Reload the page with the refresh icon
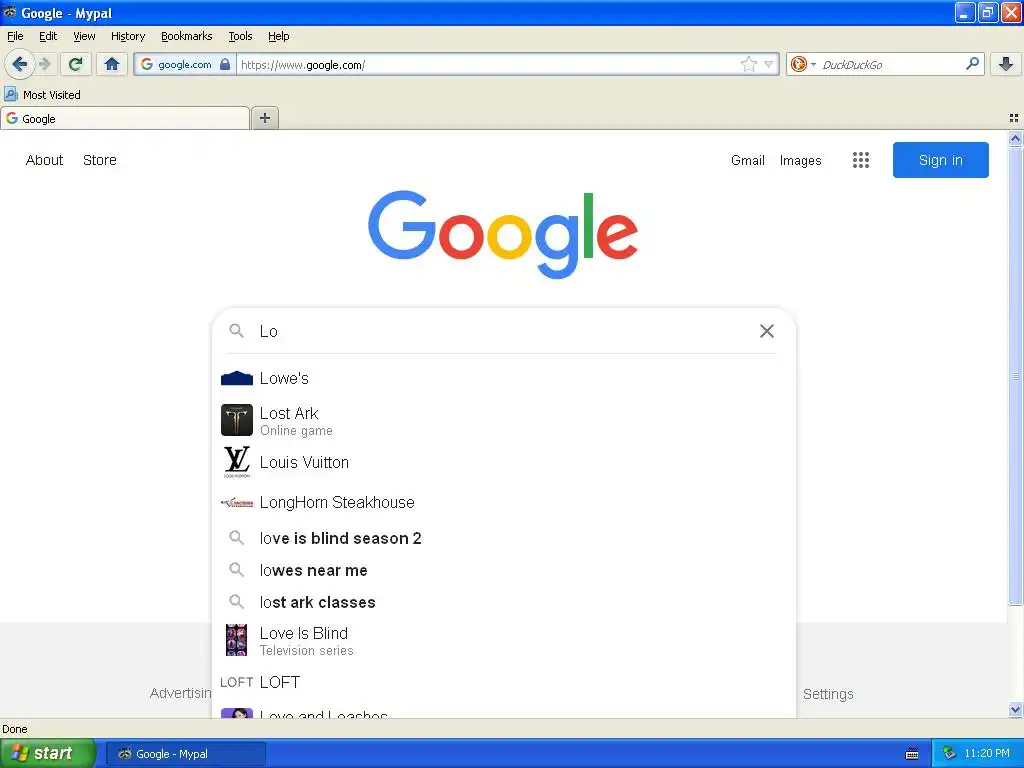The width and height of the screenshot is (1024, 768). click(75, 64)
